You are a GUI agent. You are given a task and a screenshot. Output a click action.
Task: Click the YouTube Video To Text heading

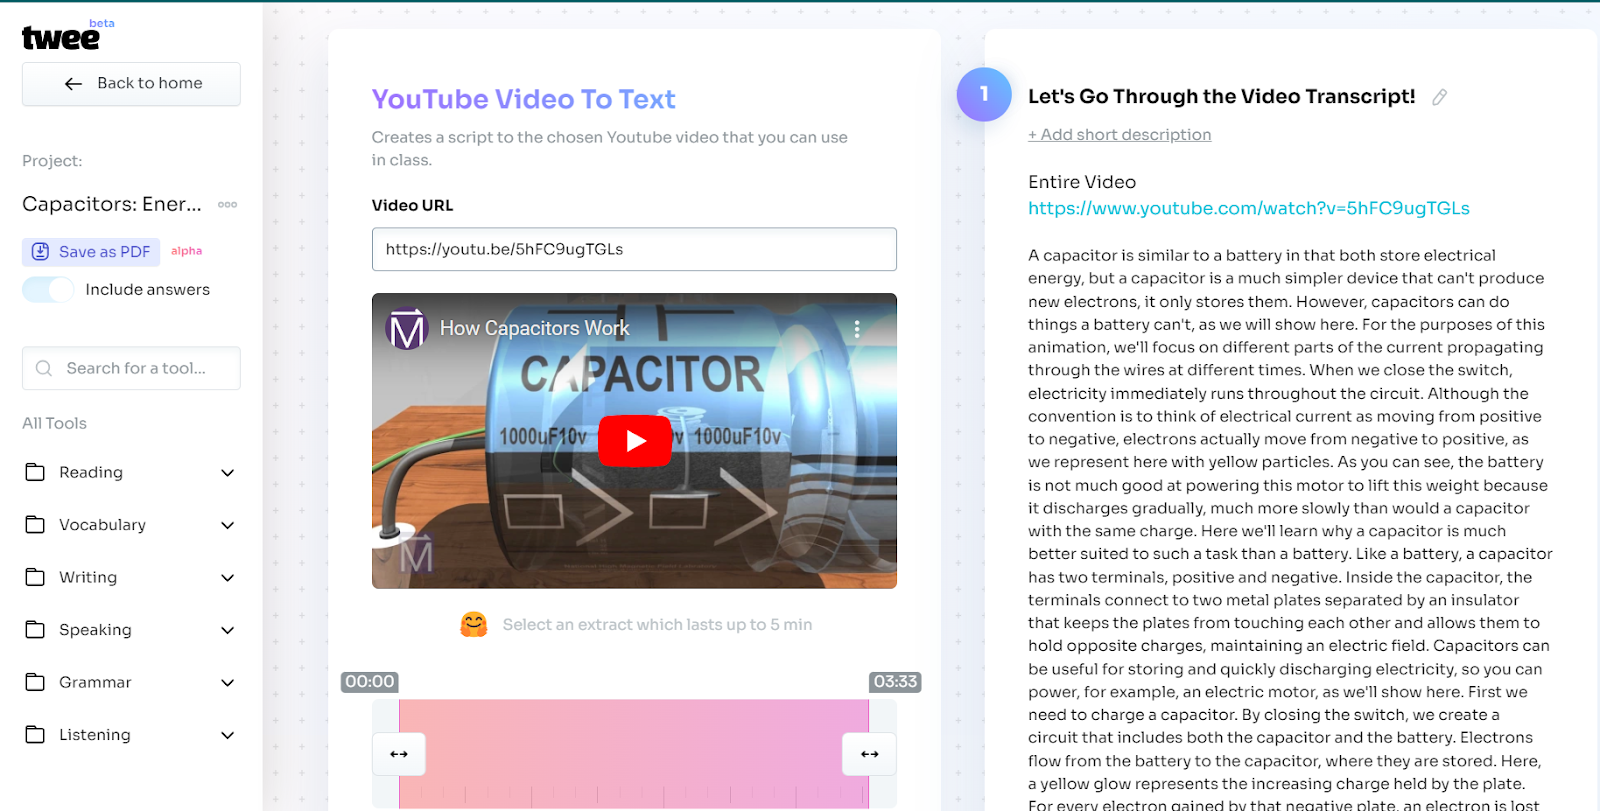[x=523, y=99]
